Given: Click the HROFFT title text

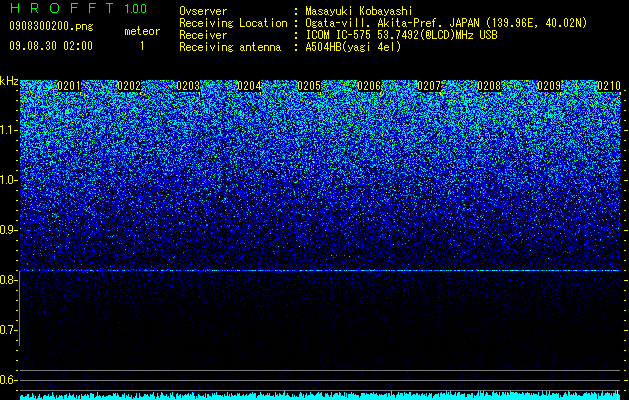Looking at the screenshot, I should pyautogui.click(x=62, y=8).
